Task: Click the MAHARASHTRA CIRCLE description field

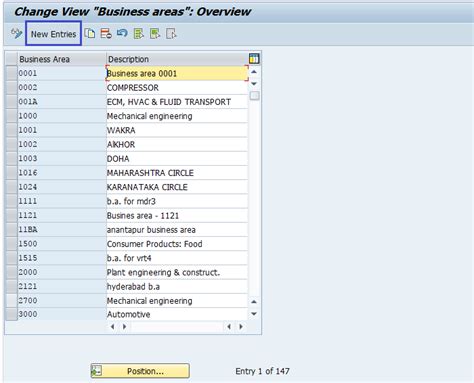Action: [177, 173]
